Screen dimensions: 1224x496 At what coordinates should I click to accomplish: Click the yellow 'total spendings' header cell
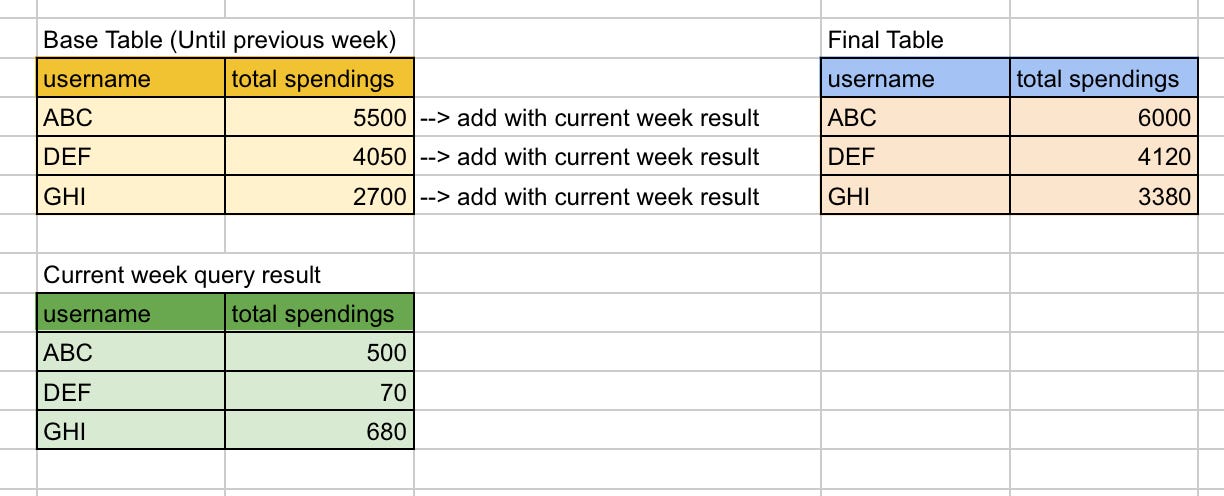click(x=319, y=79)
